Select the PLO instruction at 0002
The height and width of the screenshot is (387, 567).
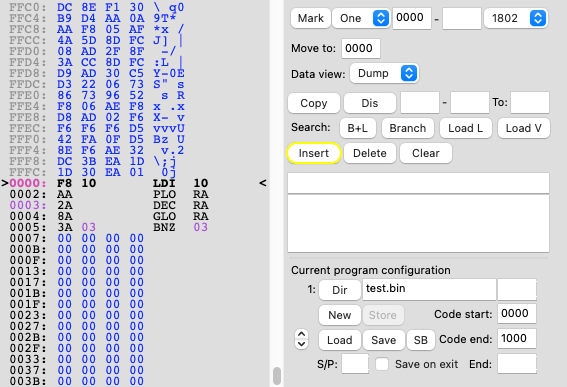point(164,195)
